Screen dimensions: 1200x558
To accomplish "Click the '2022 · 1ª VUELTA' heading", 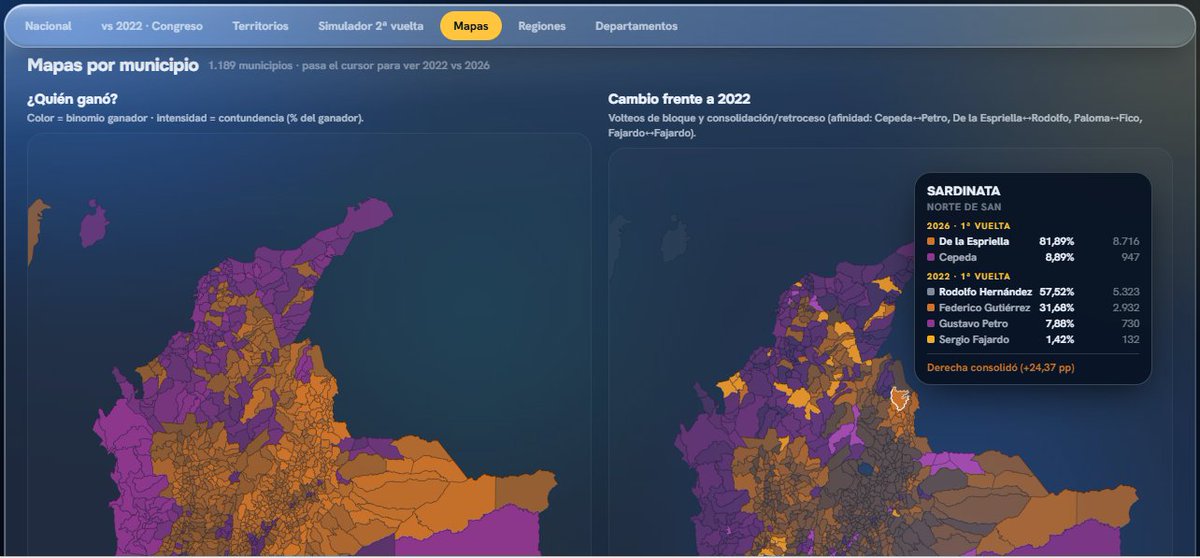I will click(968, 276).
